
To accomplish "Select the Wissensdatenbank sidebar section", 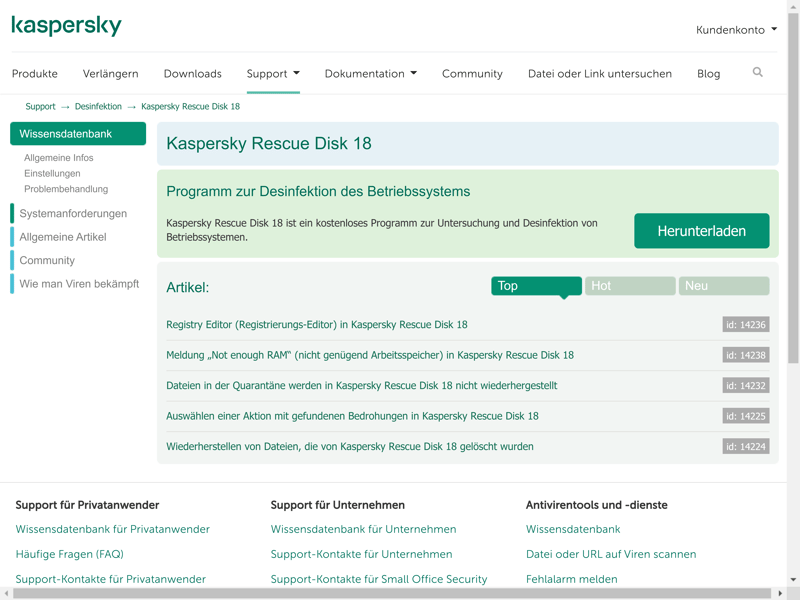I will point(78,134).
